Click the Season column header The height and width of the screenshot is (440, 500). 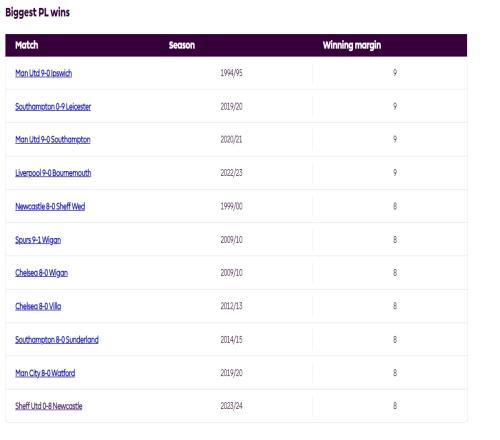182,45
